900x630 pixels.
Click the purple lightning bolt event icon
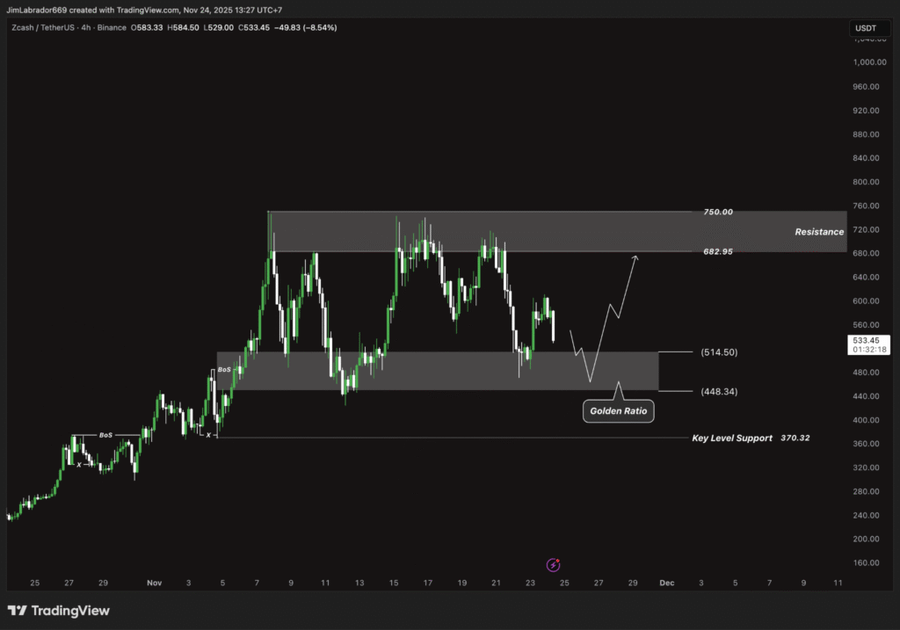553,565
